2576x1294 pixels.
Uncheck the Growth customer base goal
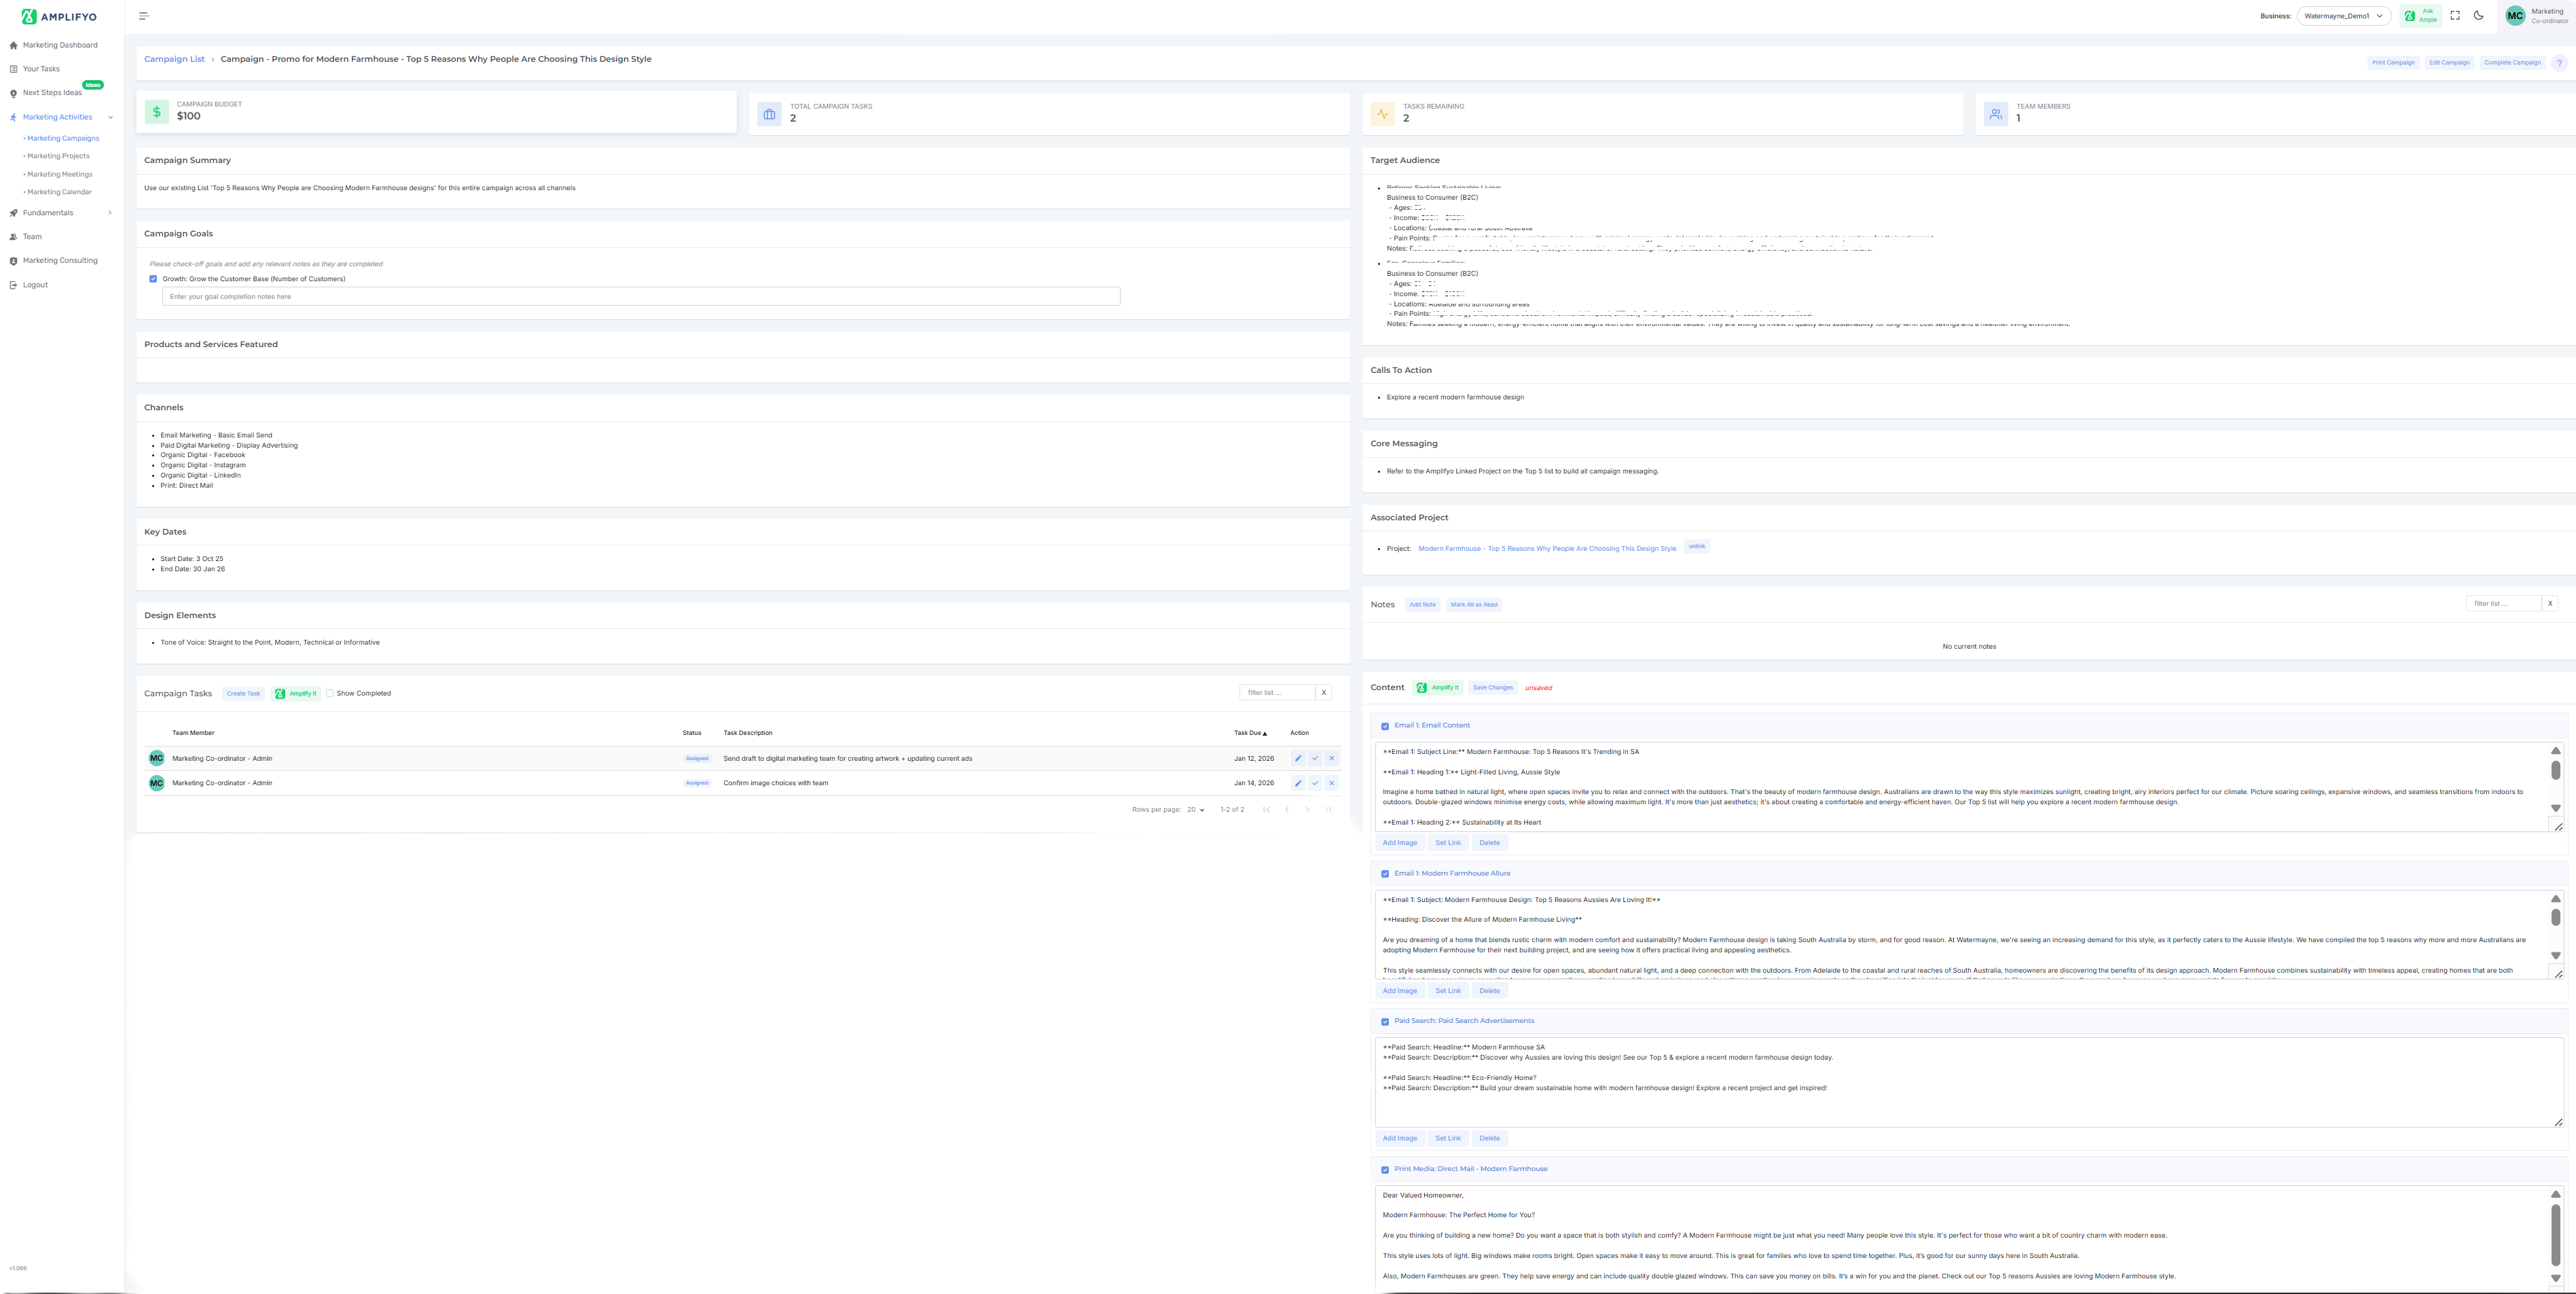[x=153, y=279]
